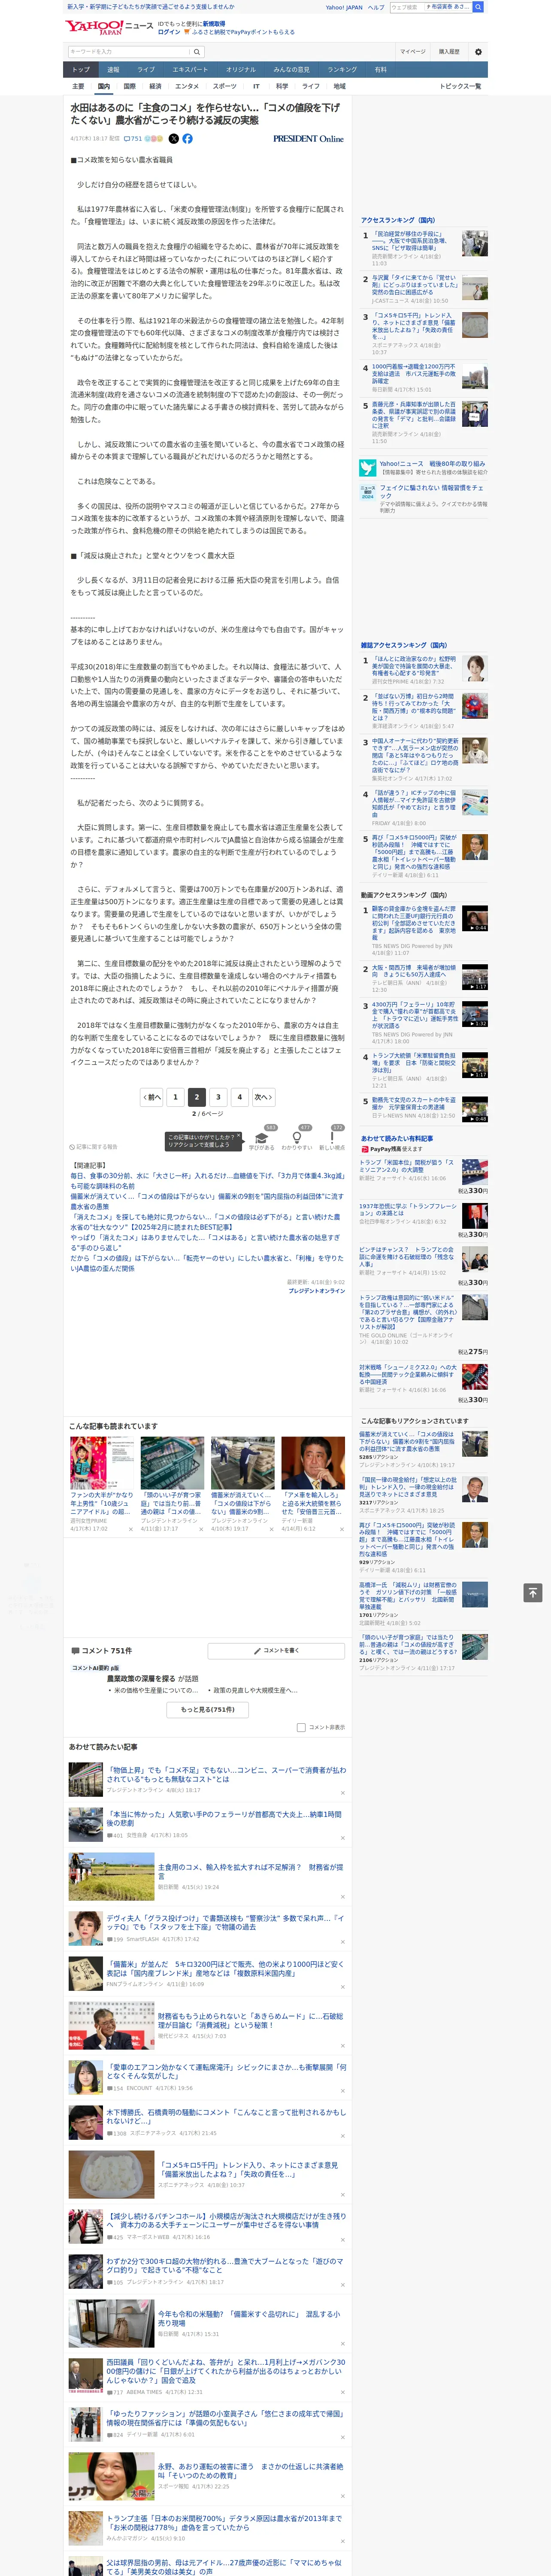Select the トップ tab
The image size is (551, 2576).
click(x=81, y=70)
